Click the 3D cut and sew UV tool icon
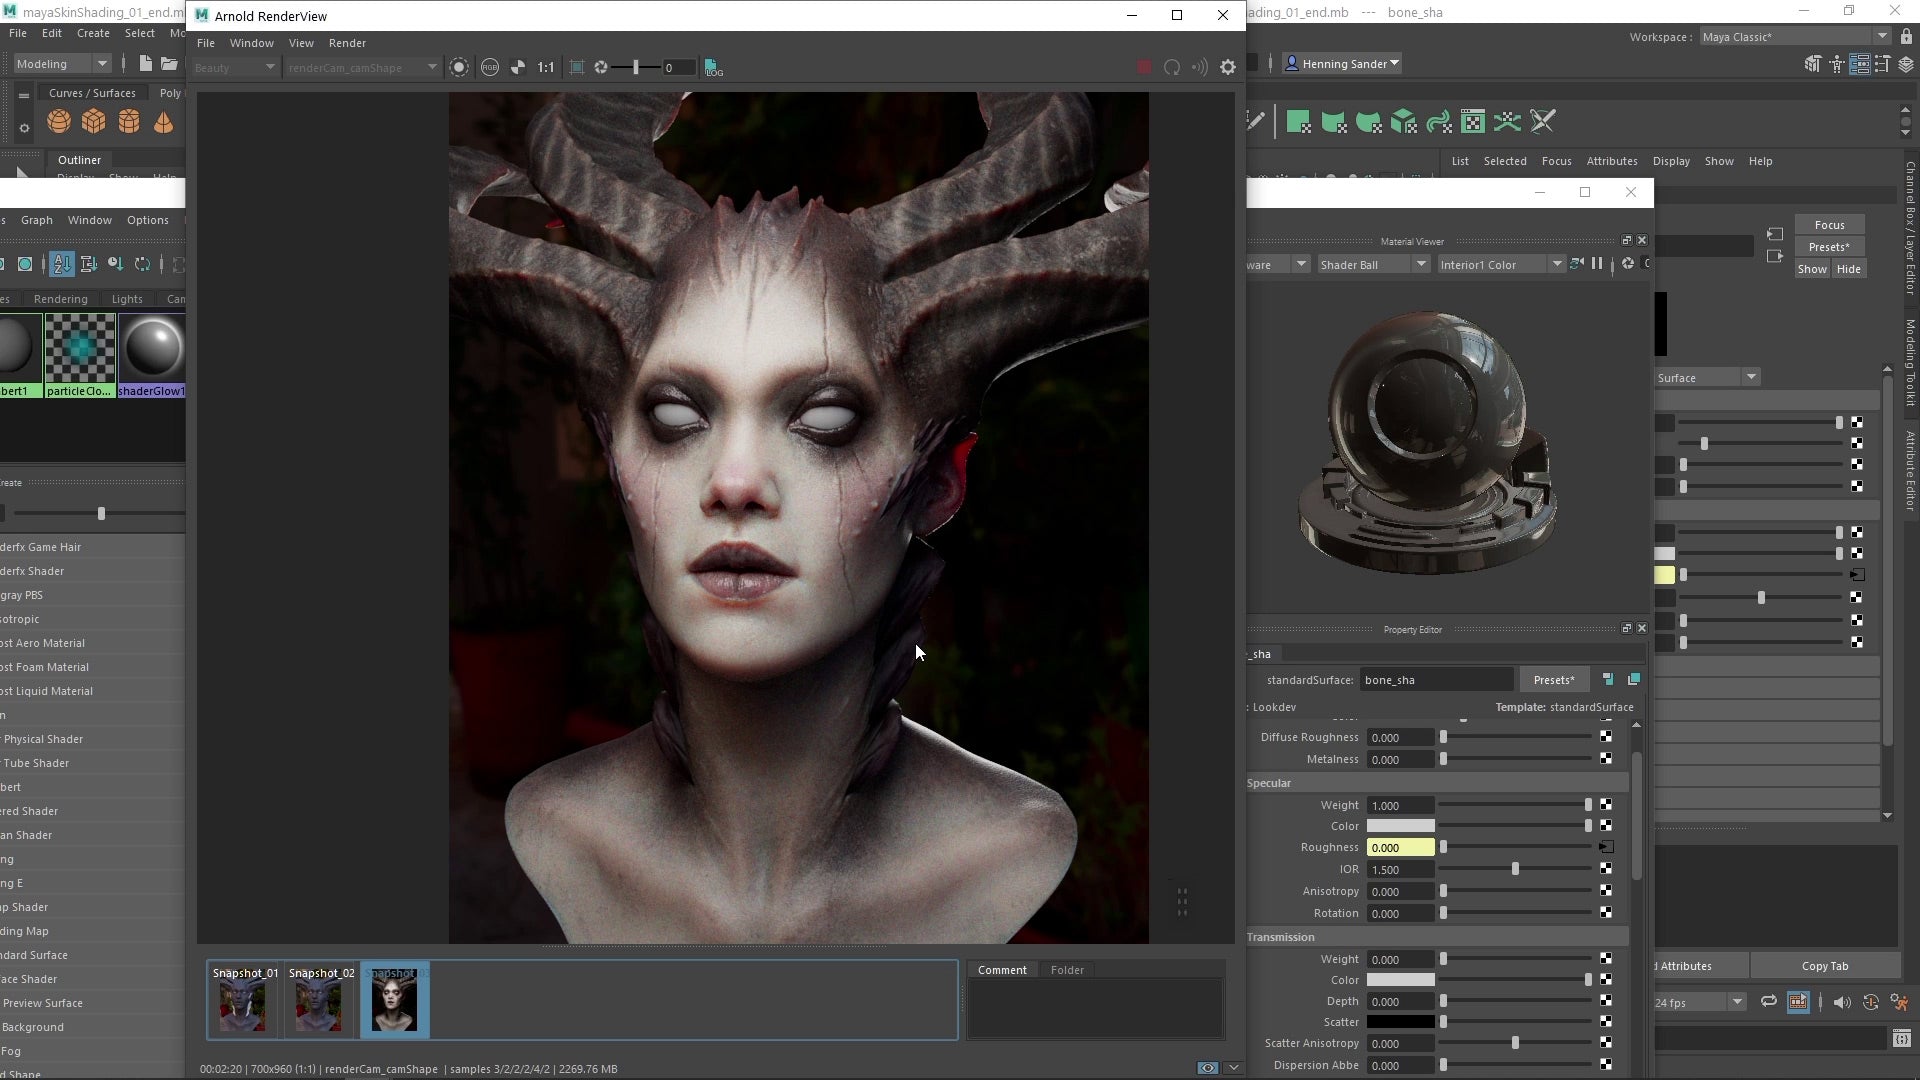This screenshot has height=1080, width=1920. (1543, 122)
